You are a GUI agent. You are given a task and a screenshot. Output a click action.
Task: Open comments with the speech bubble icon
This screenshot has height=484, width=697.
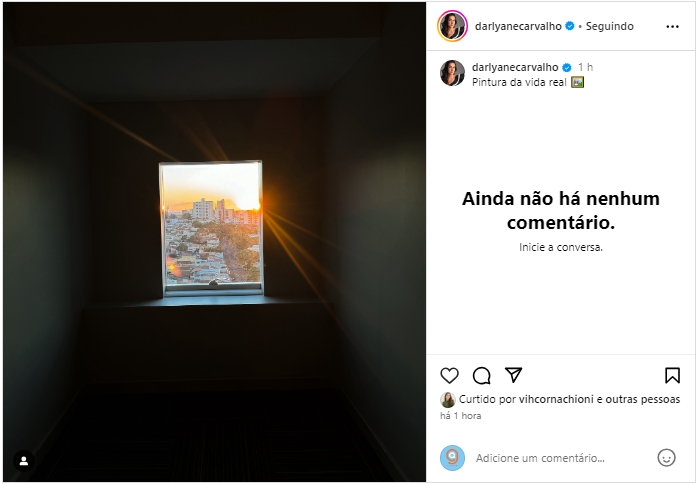(x=481, y=376)
